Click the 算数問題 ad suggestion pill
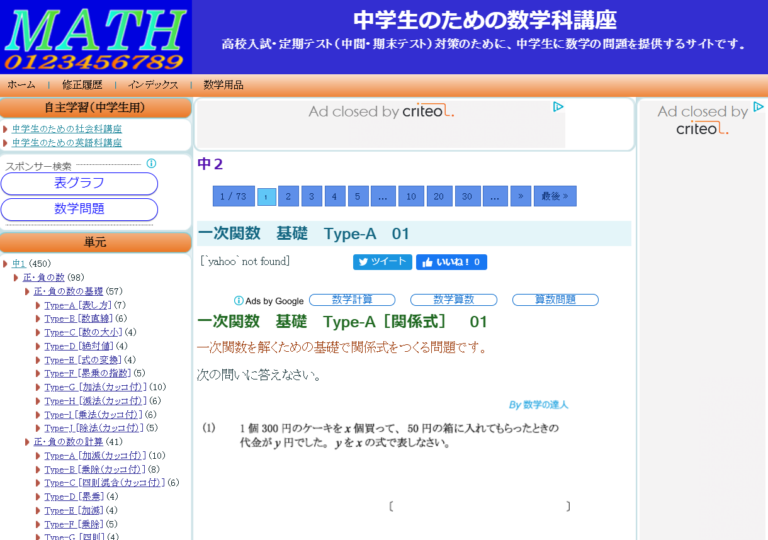The width and height of the screenshot is (768, 540). 555,300
